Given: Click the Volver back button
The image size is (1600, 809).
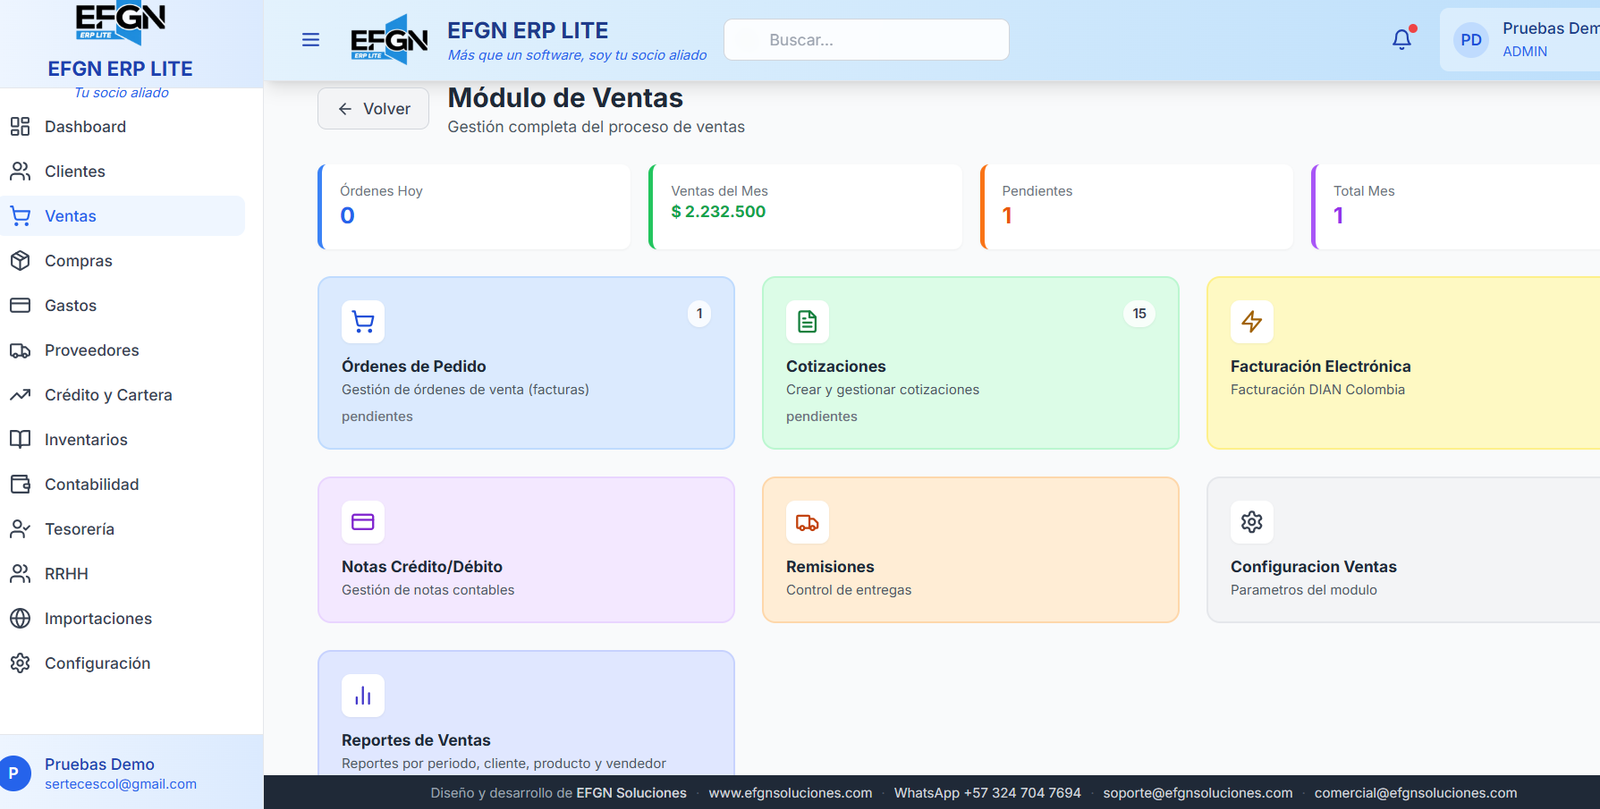Looking at the screenshot, I should [373, 109].
